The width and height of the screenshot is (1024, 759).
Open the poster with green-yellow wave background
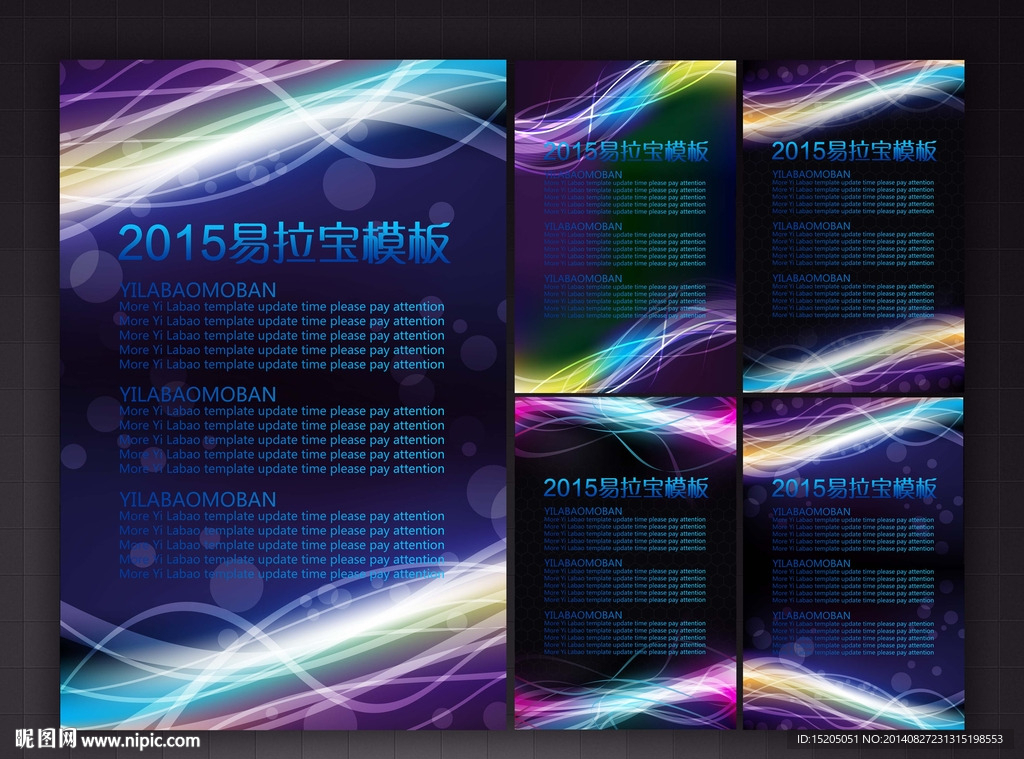click(625, 227)
